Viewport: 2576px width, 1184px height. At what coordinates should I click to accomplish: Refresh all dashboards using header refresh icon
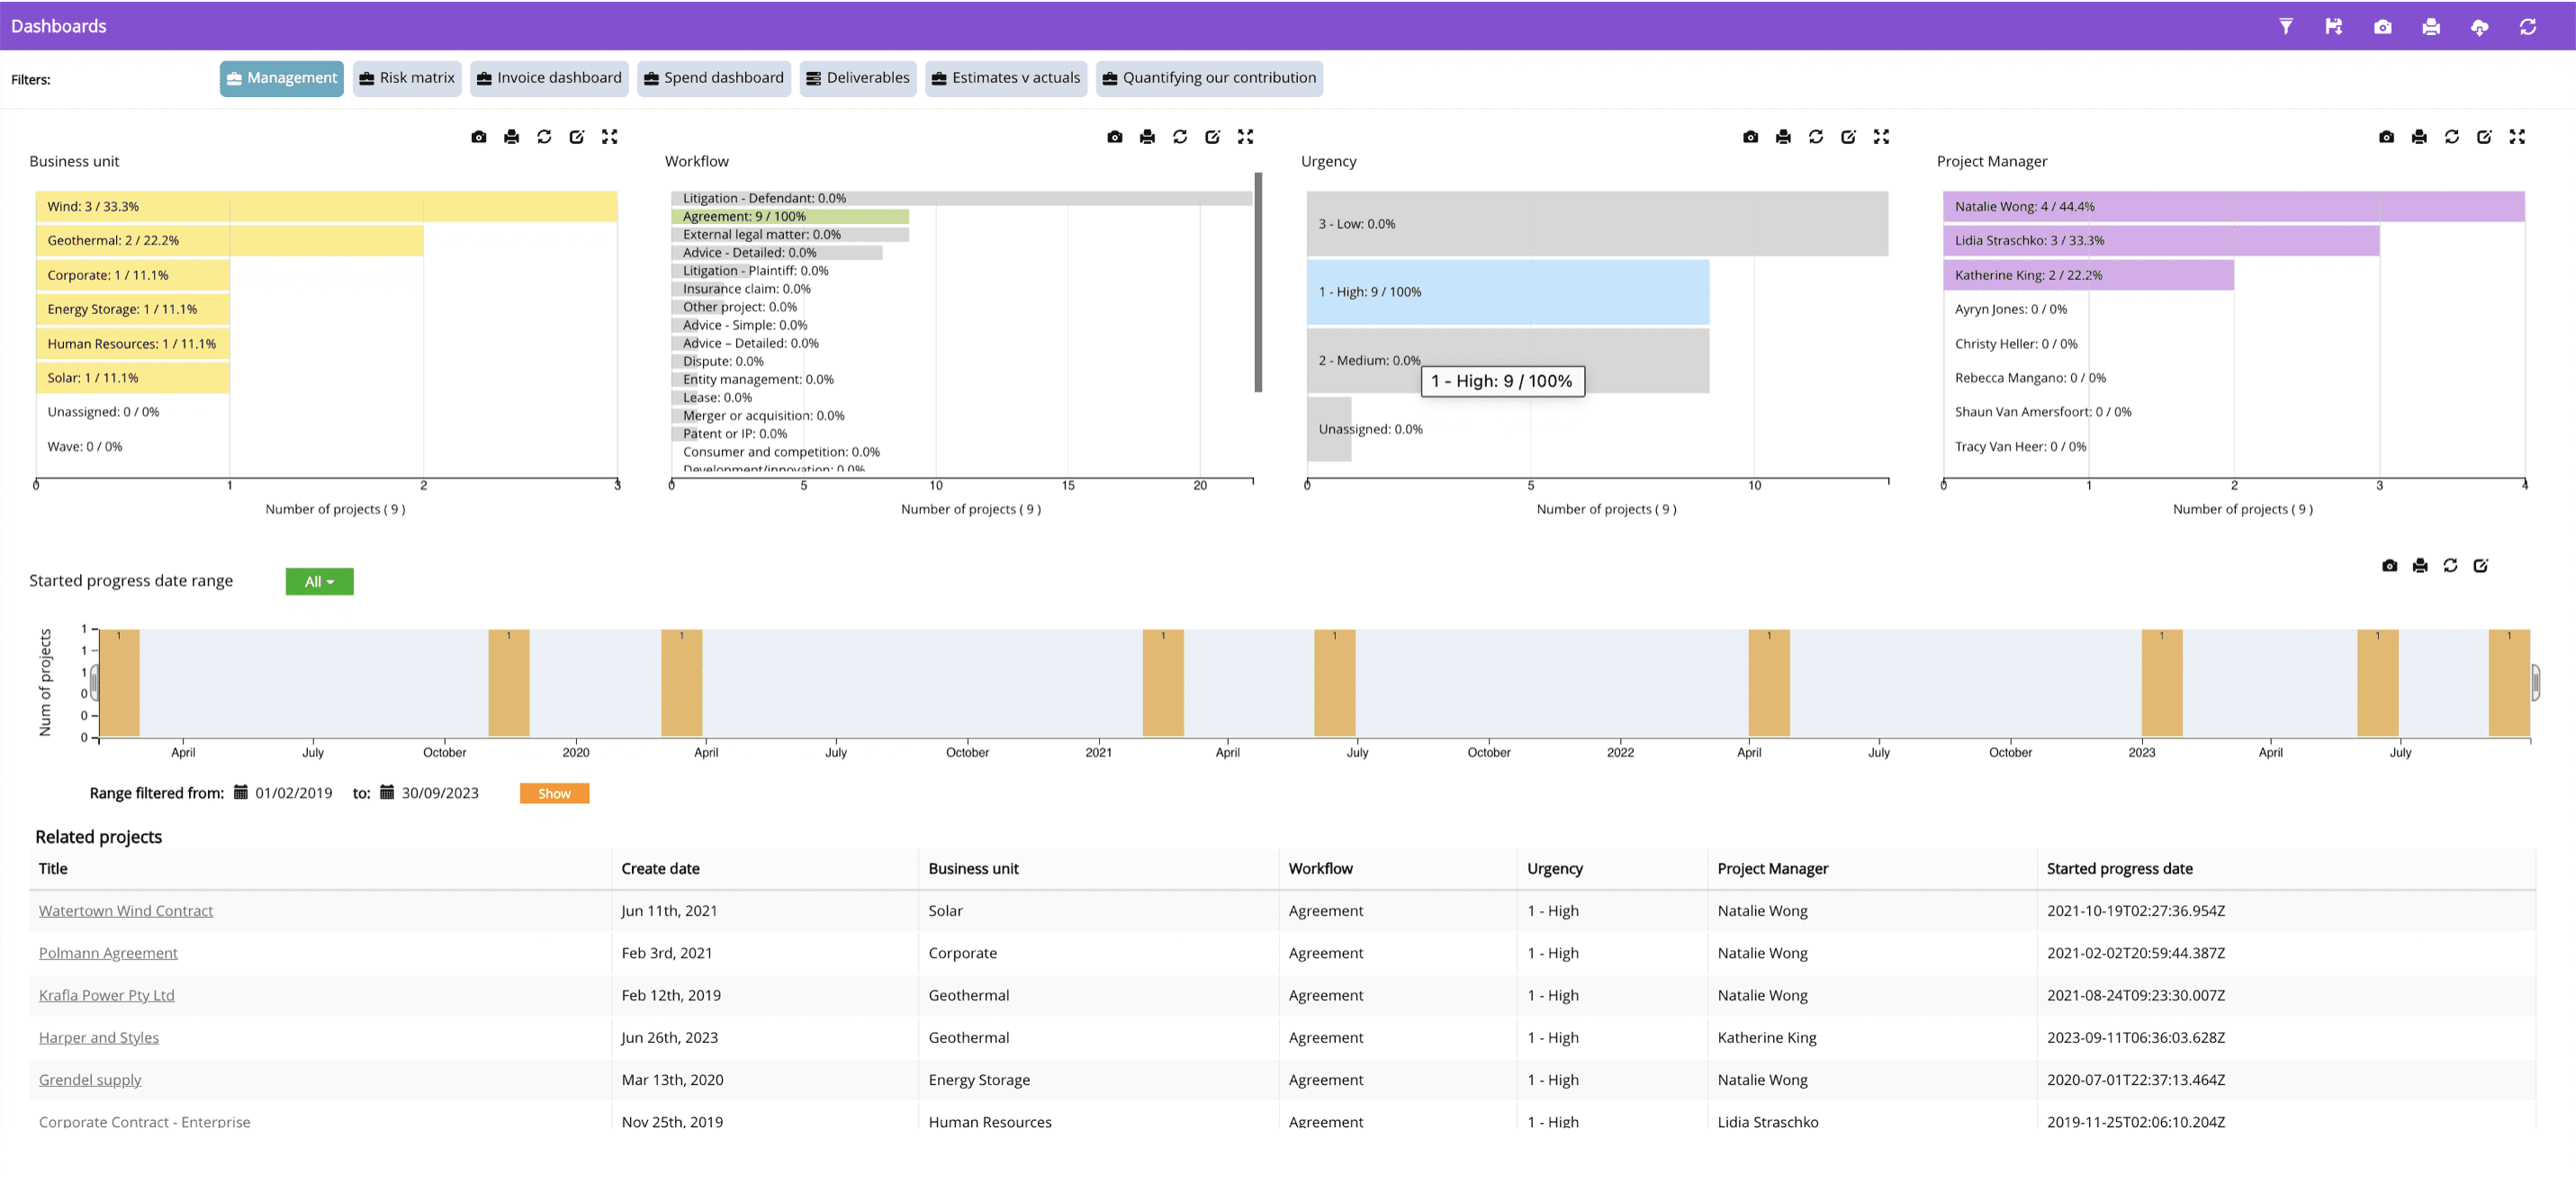point(2527,27)
